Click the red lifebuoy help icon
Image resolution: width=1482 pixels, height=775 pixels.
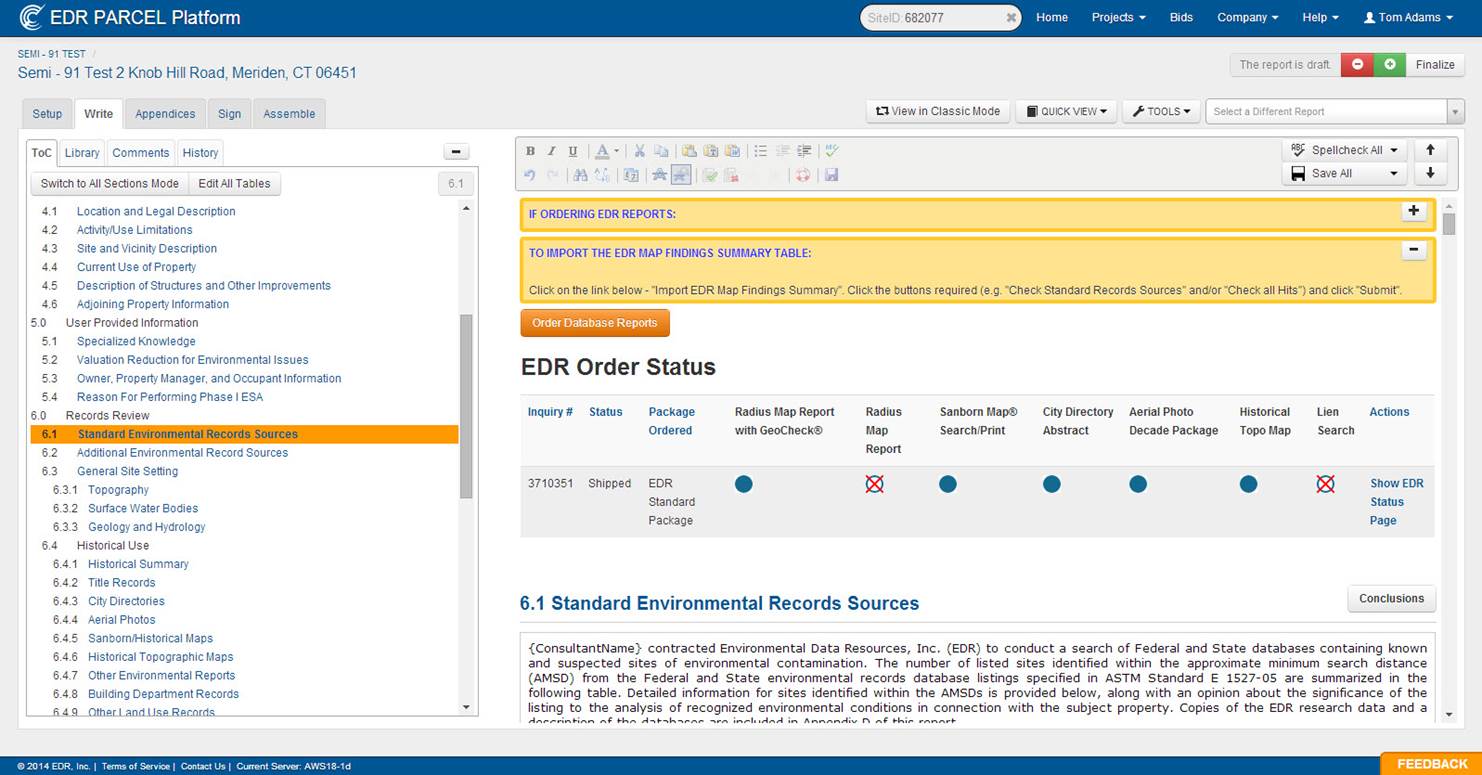(802, 175)
